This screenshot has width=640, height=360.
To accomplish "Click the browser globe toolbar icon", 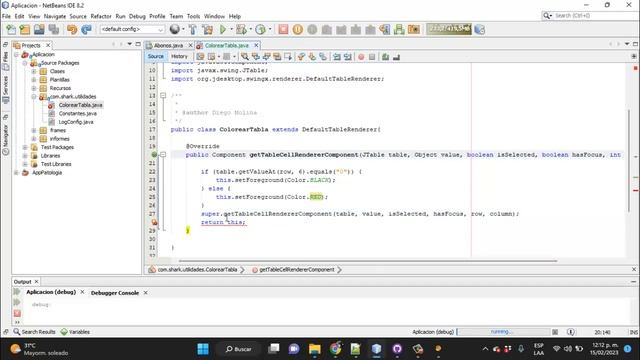I will pyautogui.click(x=175, y=29).
